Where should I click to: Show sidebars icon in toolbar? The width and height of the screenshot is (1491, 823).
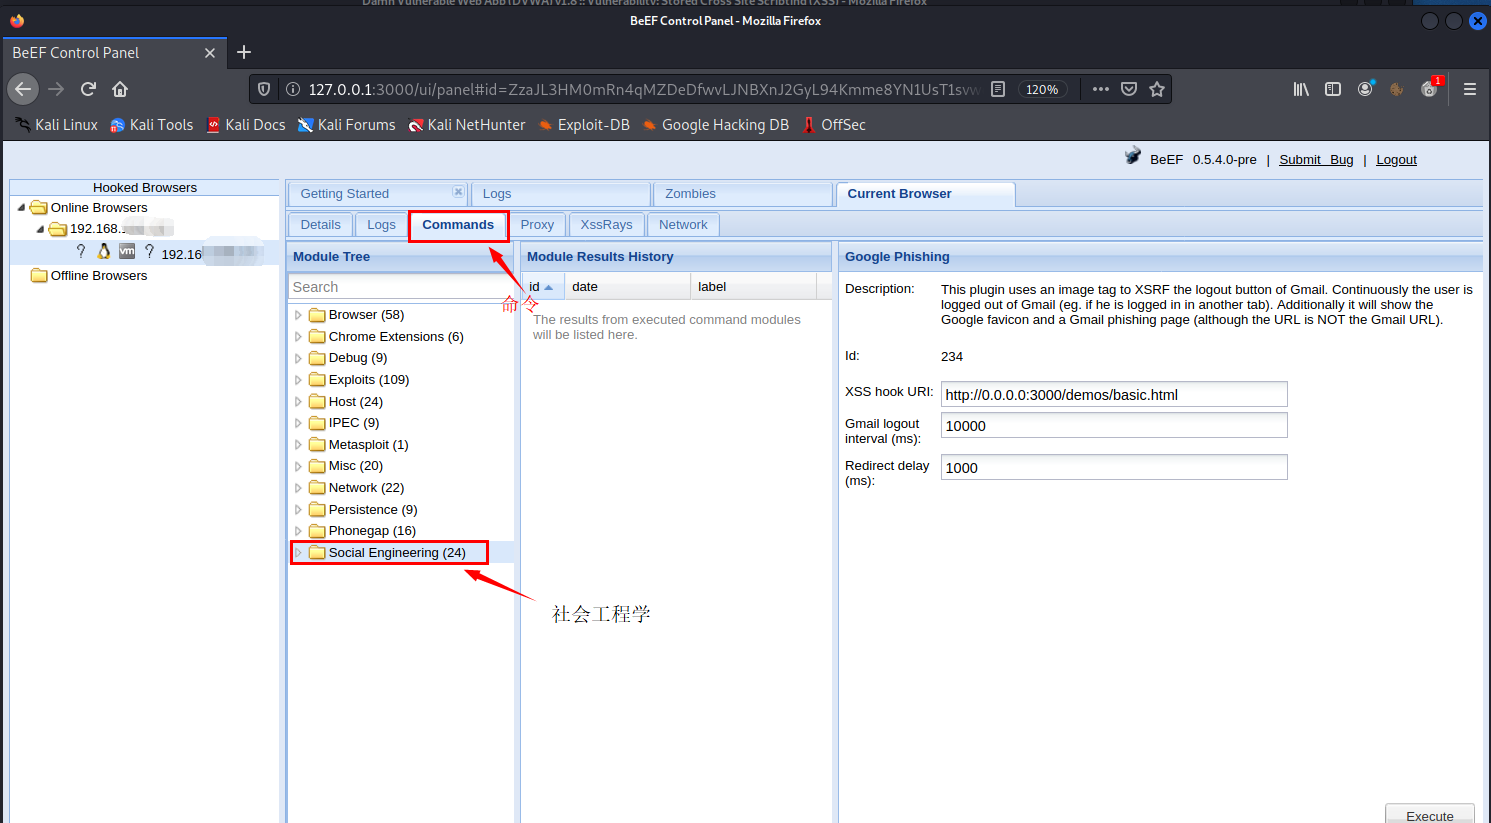tap(1333, 89)
